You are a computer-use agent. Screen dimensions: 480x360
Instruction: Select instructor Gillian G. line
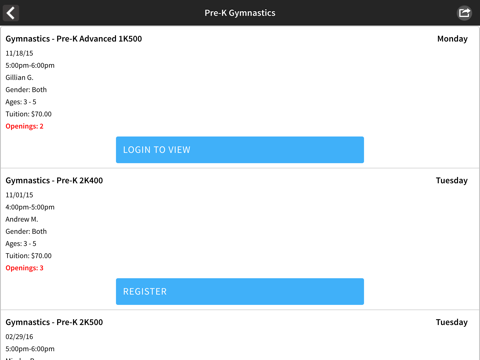19,77
